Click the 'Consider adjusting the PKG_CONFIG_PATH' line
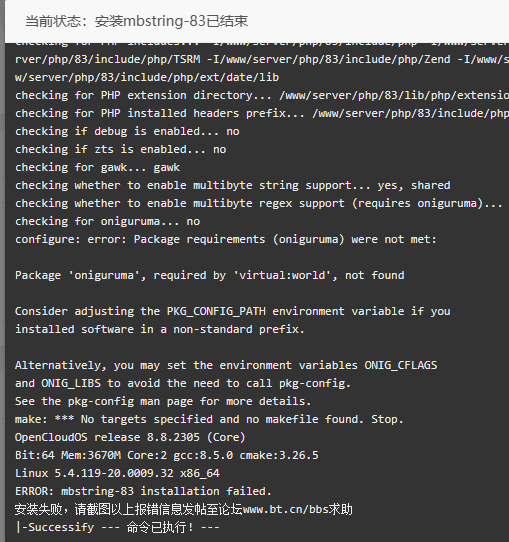 pyautogui.click(x=233, y=311)
